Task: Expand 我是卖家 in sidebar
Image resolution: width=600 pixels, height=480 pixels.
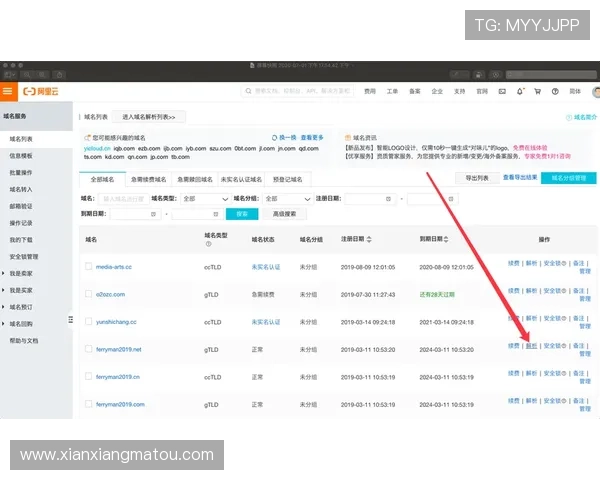Action: point(3,273)
